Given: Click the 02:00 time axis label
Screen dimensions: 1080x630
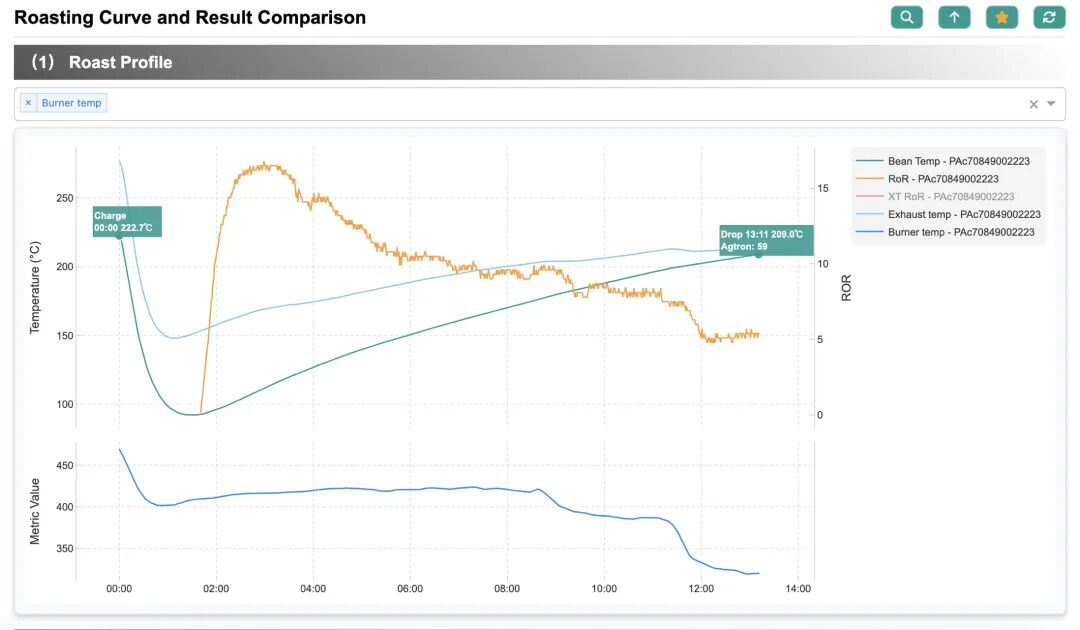Looking at the screenshot, I should pyautogui.click(x=216, y=589).
